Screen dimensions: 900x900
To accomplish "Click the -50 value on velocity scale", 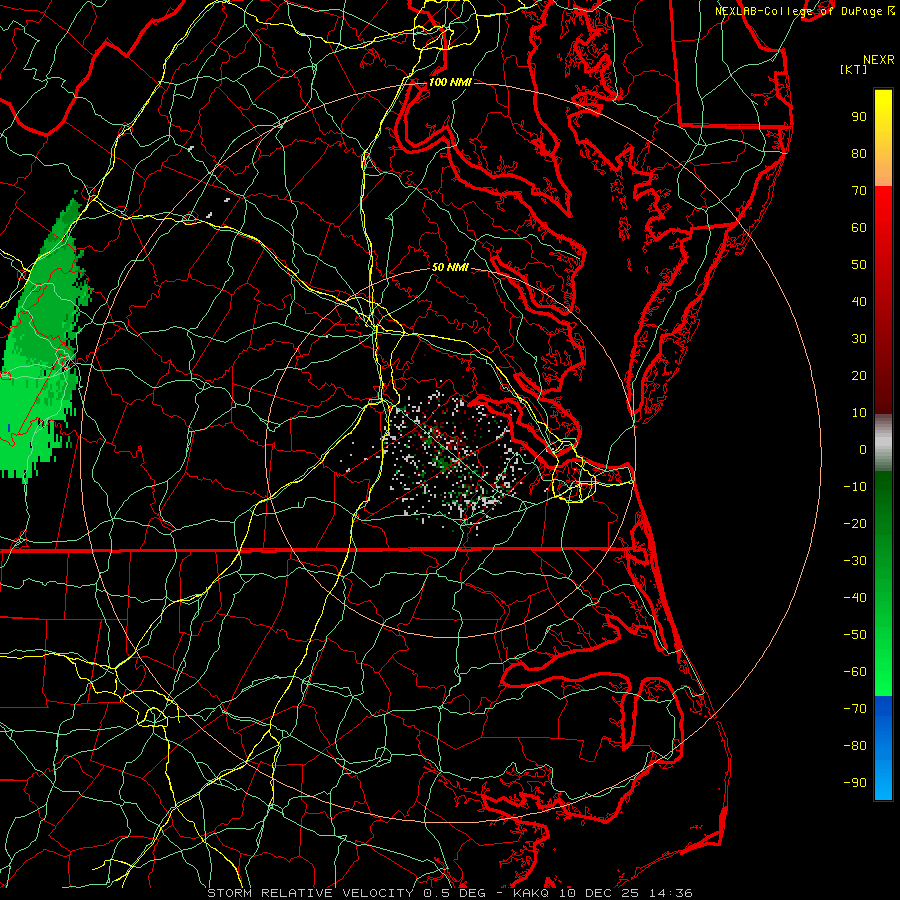I will pyautogui.click(x=855, y=635).
